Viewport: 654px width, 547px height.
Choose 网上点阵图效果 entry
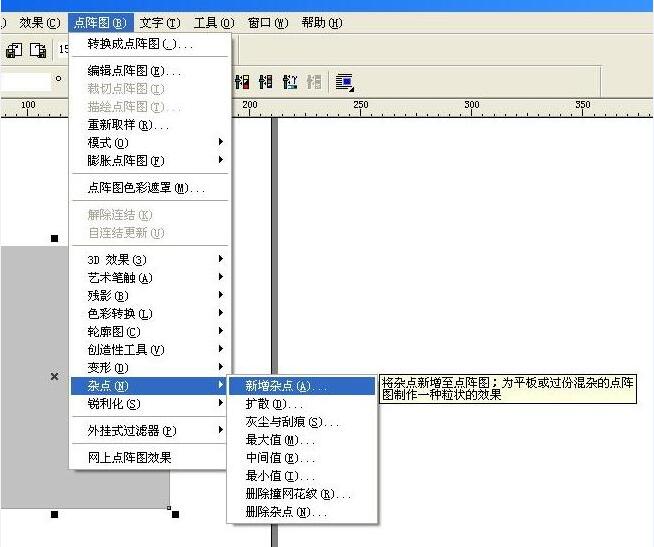coord(150,458)
